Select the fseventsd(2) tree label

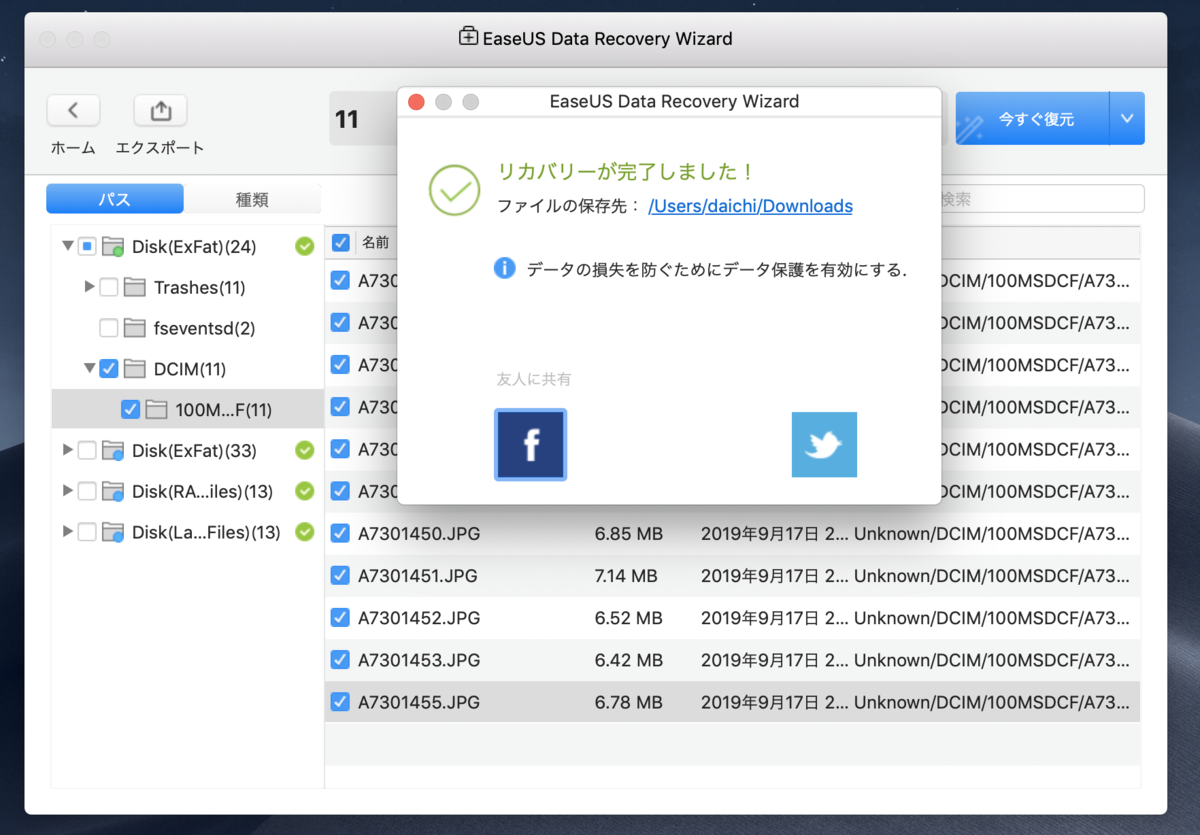coord(203,328)
